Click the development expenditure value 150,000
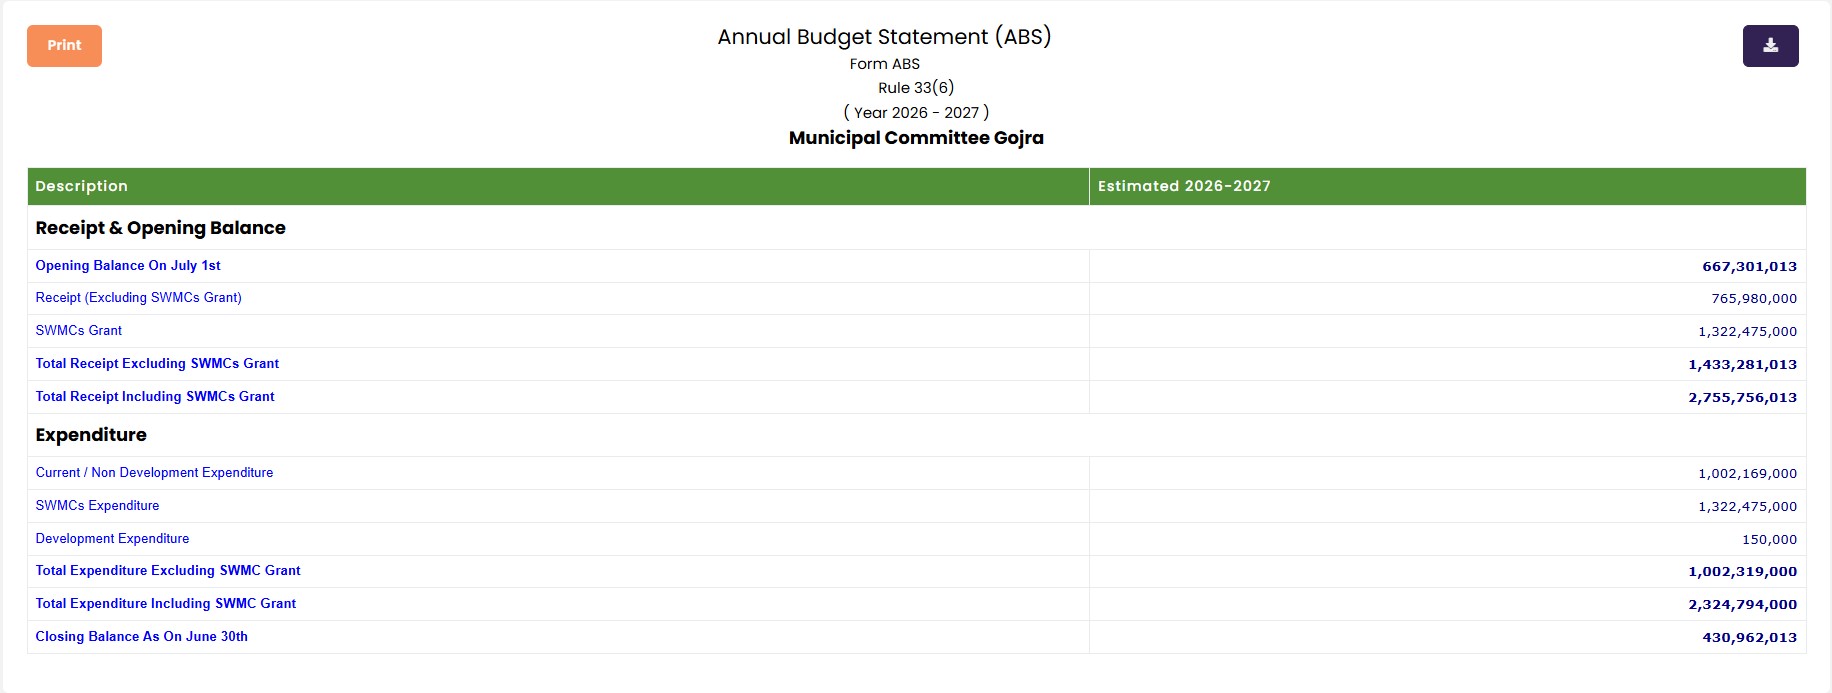The height and width of the screenshot is (693, 1832). 1770,540
